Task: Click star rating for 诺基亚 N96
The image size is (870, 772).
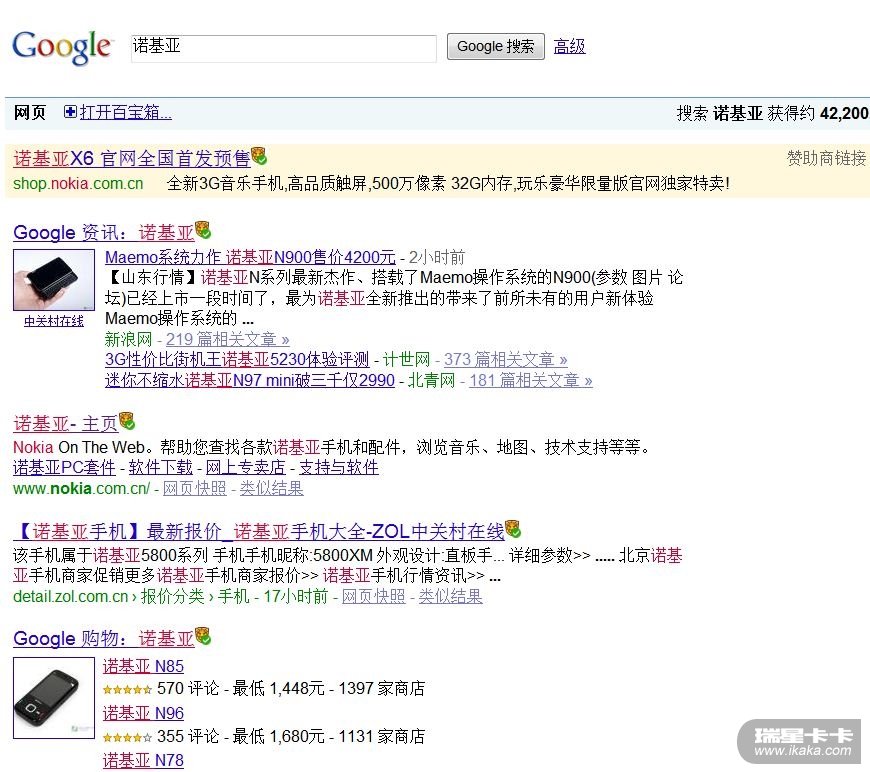Action: point(127,738)
